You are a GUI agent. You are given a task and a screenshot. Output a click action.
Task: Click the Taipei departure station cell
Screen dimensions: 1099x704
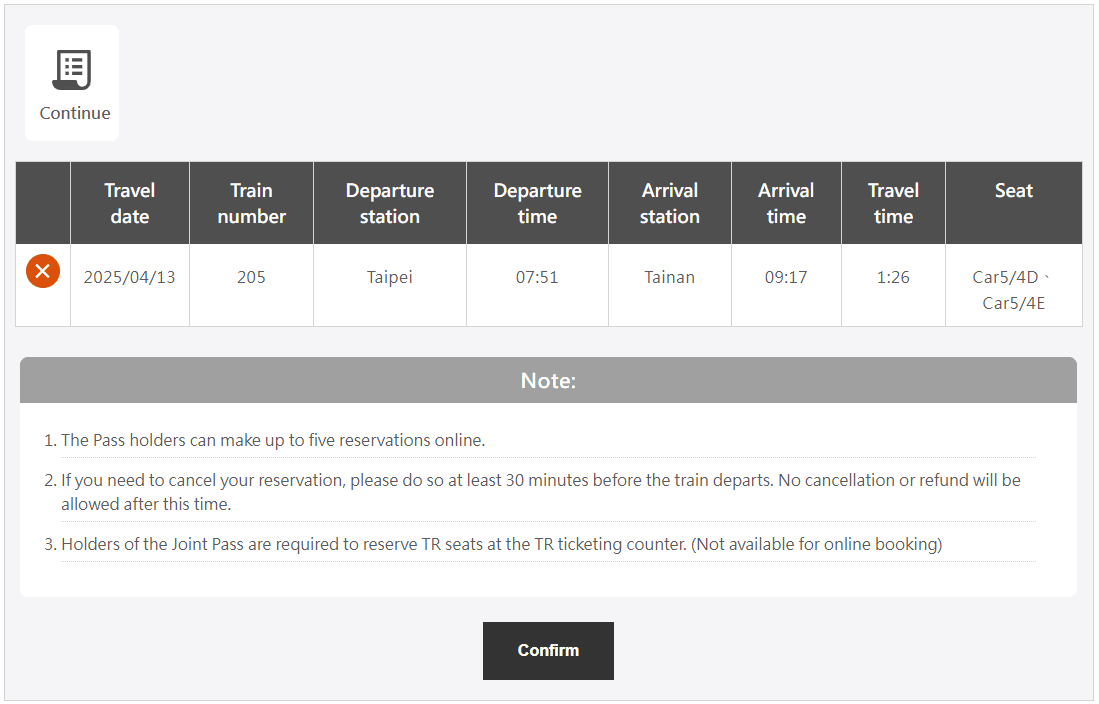(x=390, y=277)
